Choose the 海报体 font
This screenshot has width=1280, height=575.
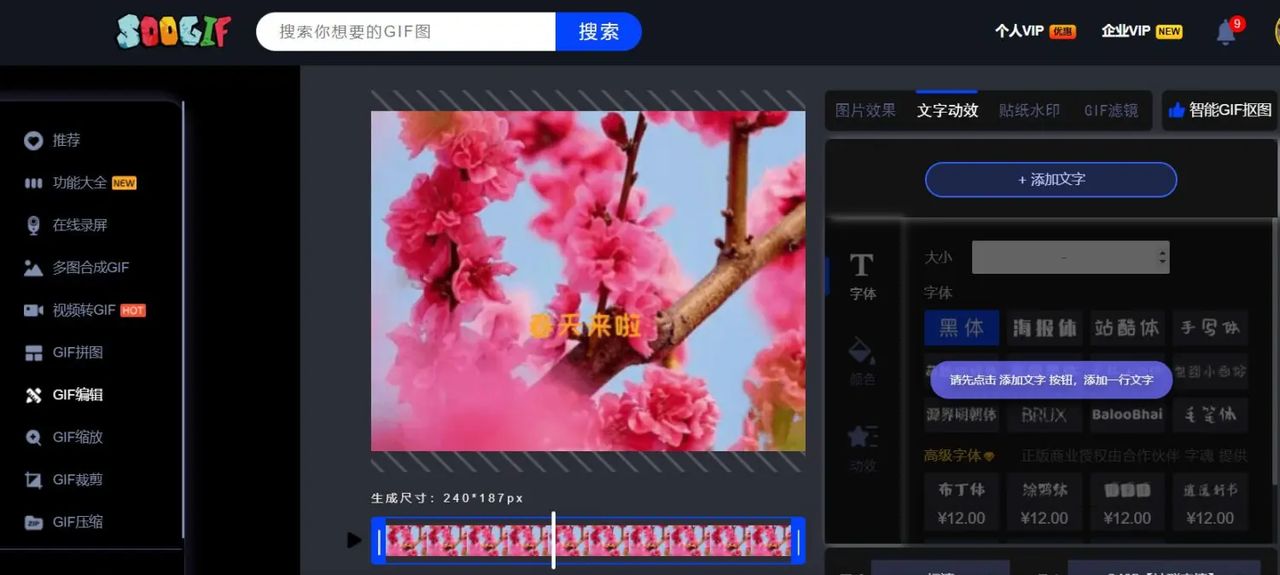pyautogui.click(x=1044, y=327)
